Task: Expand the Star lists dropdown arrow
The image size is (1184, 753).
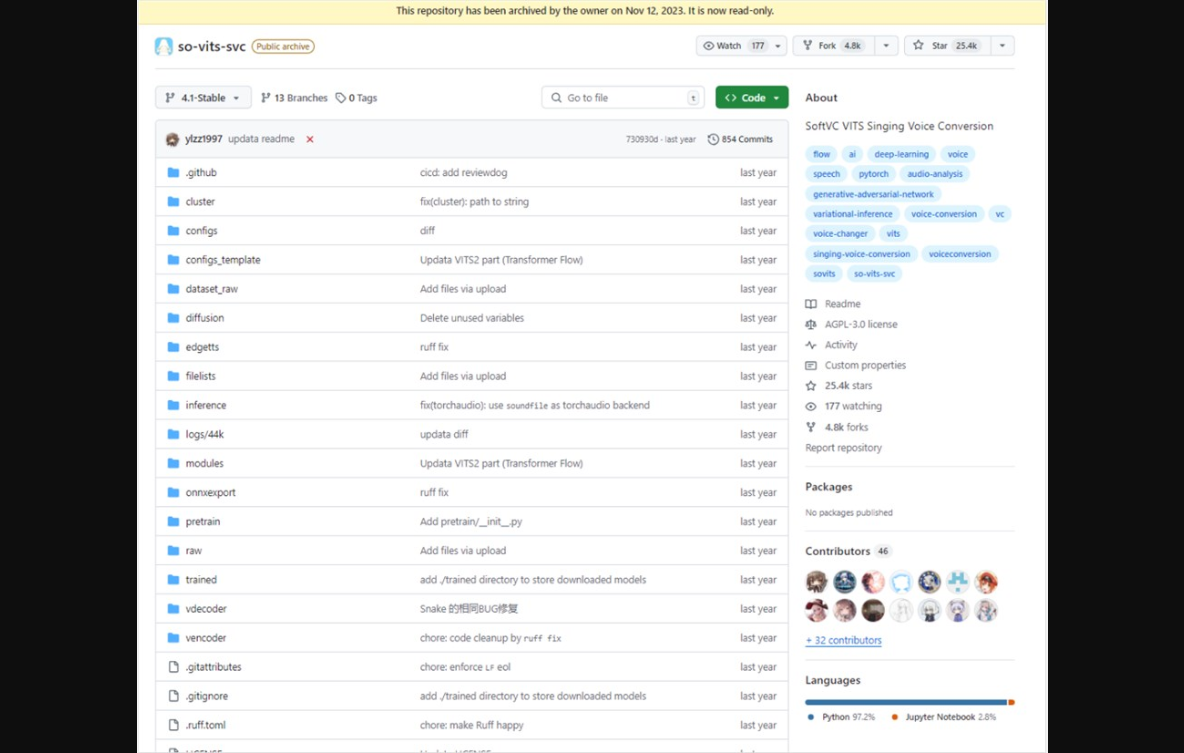Action: (x=1002, y=45)
